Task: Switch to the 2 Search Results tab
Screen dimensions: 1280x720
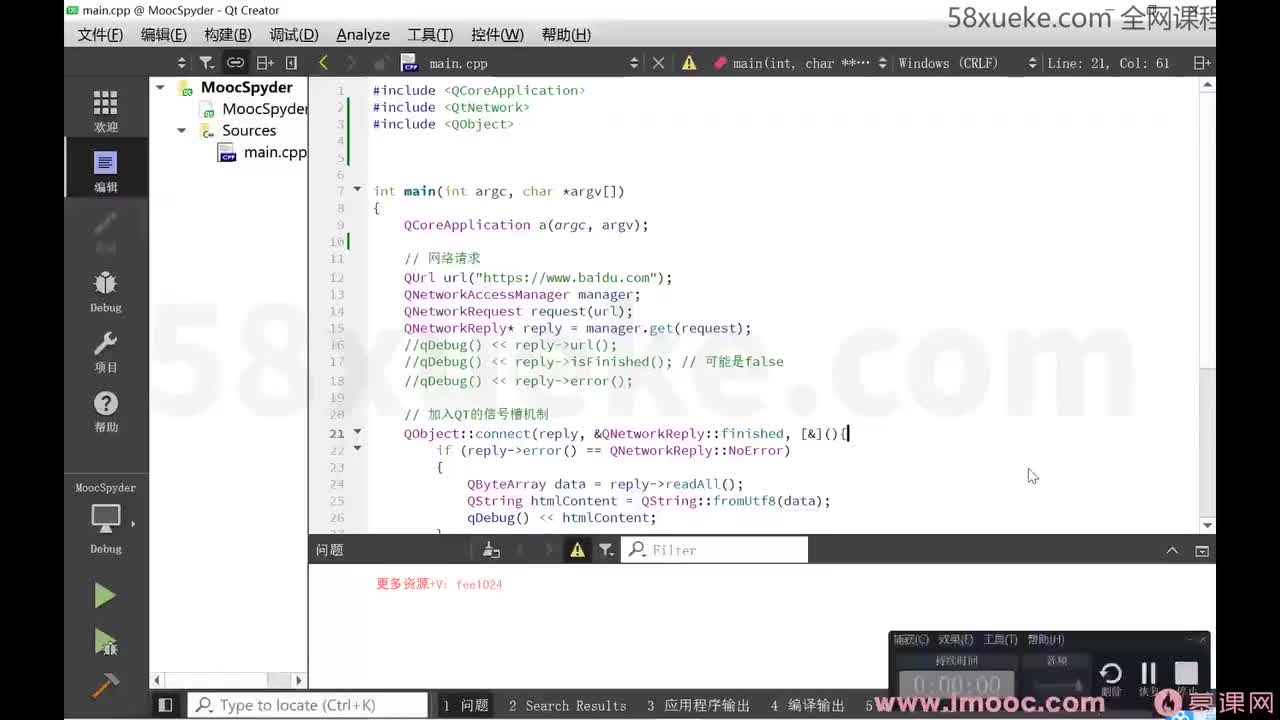Action: point(567,705)
